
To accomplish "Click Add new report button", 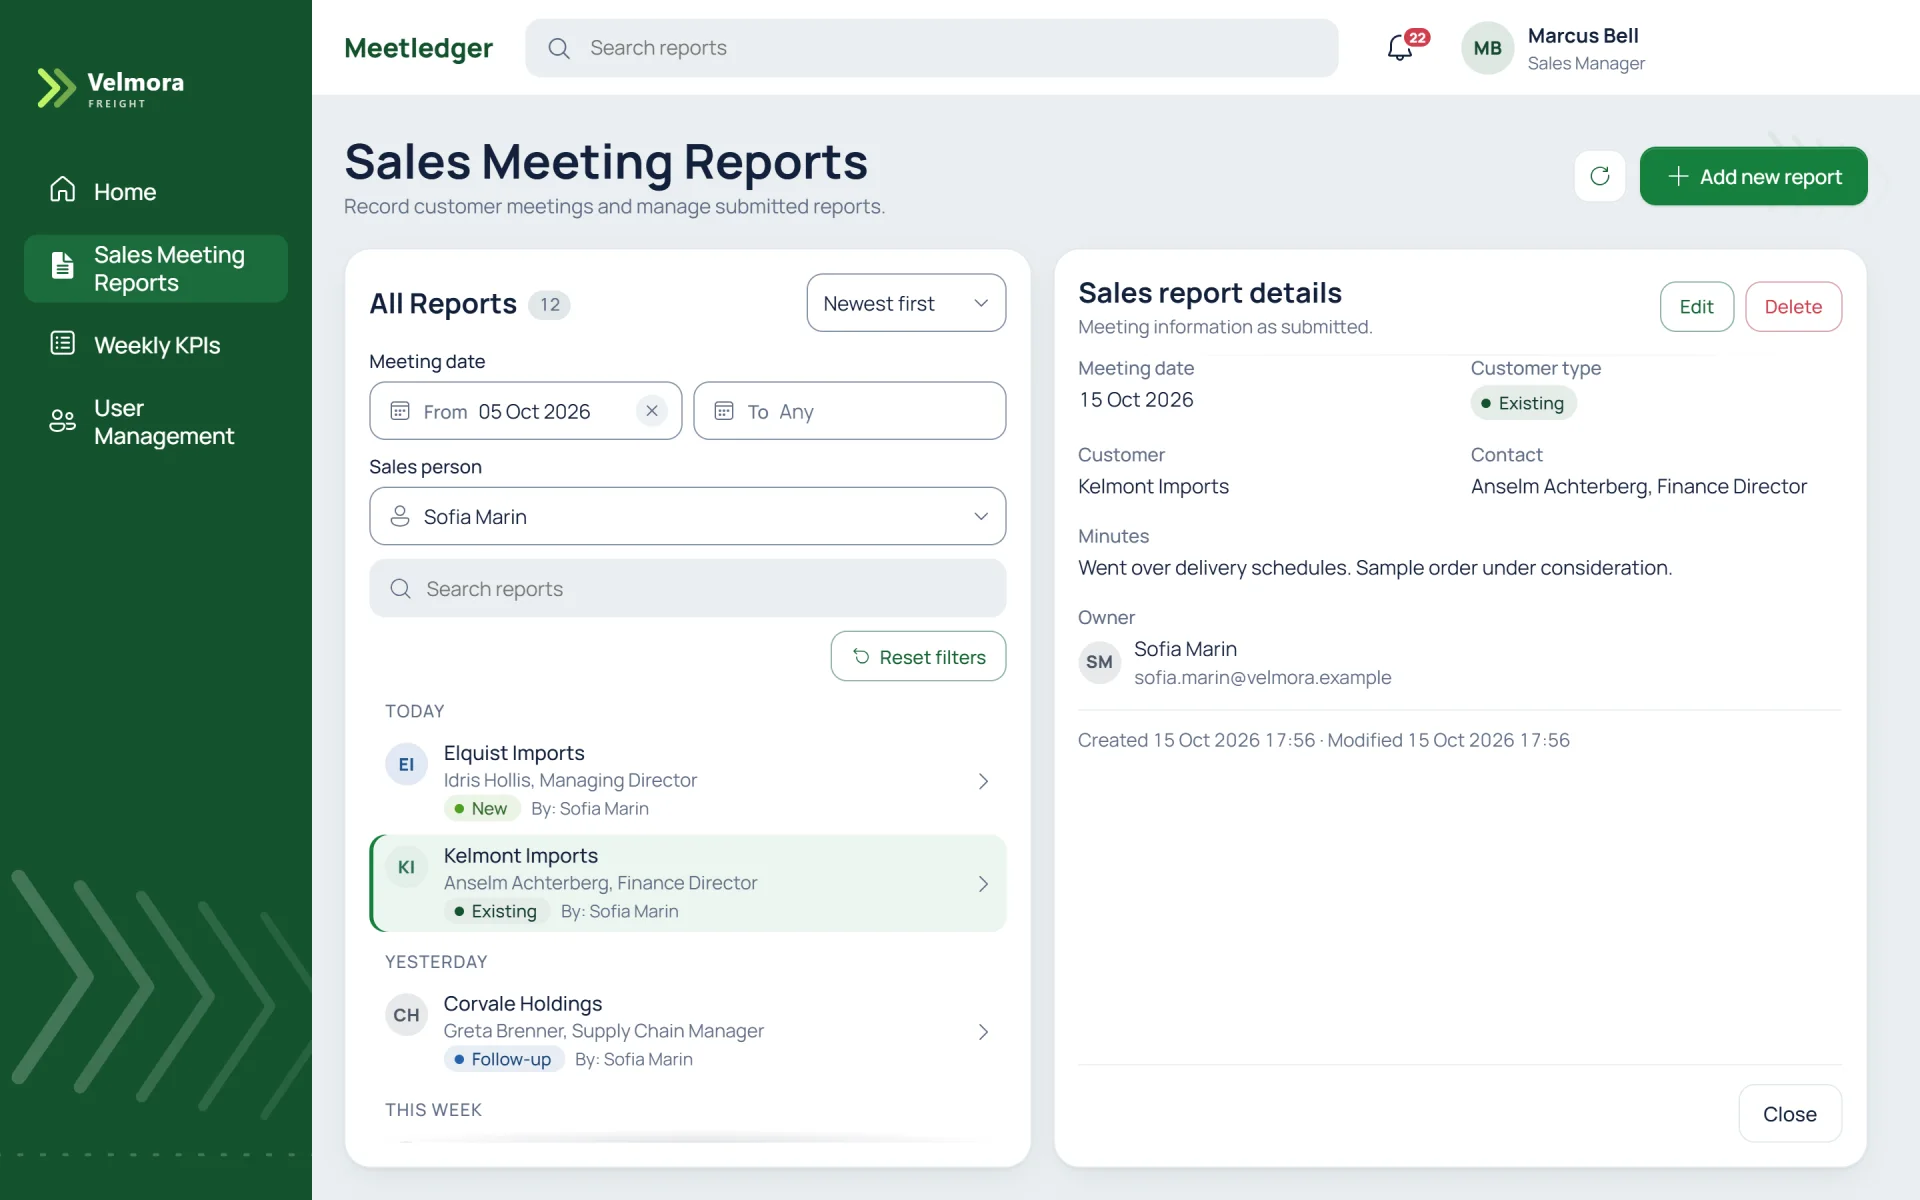I will pos(1753,176).
